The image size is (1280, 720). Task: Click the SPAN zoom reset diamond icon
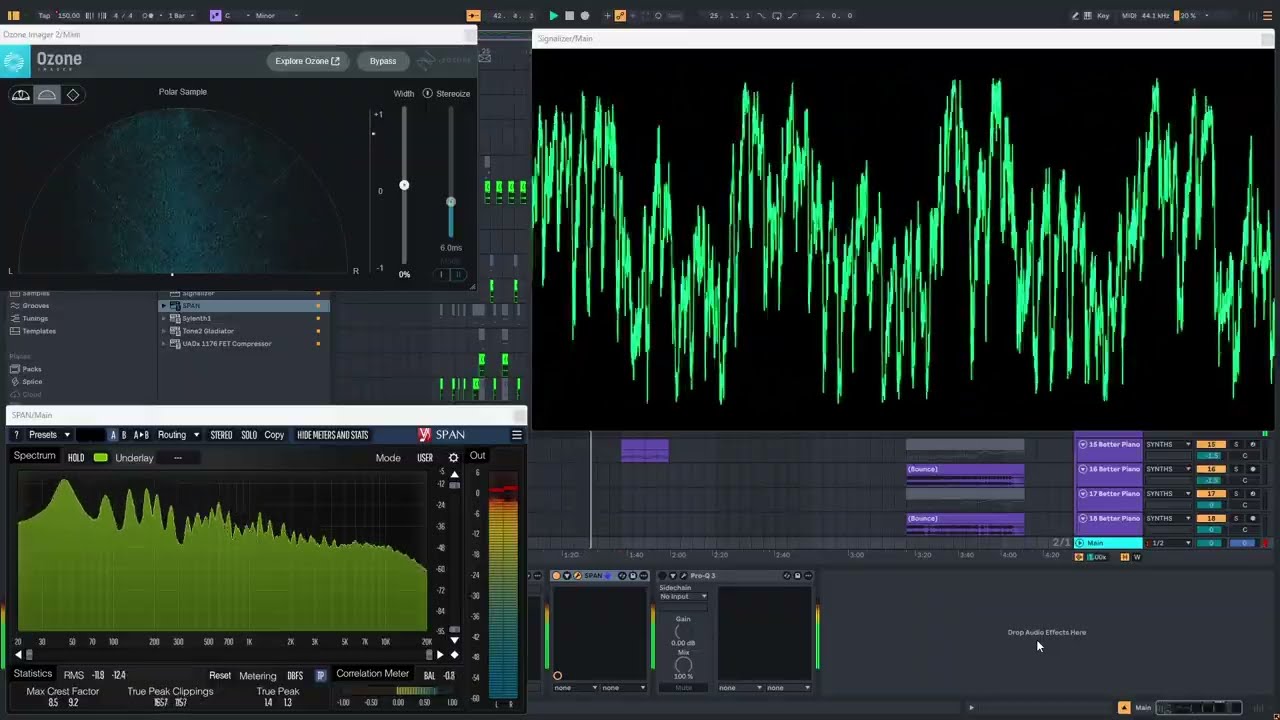[454, 655]
